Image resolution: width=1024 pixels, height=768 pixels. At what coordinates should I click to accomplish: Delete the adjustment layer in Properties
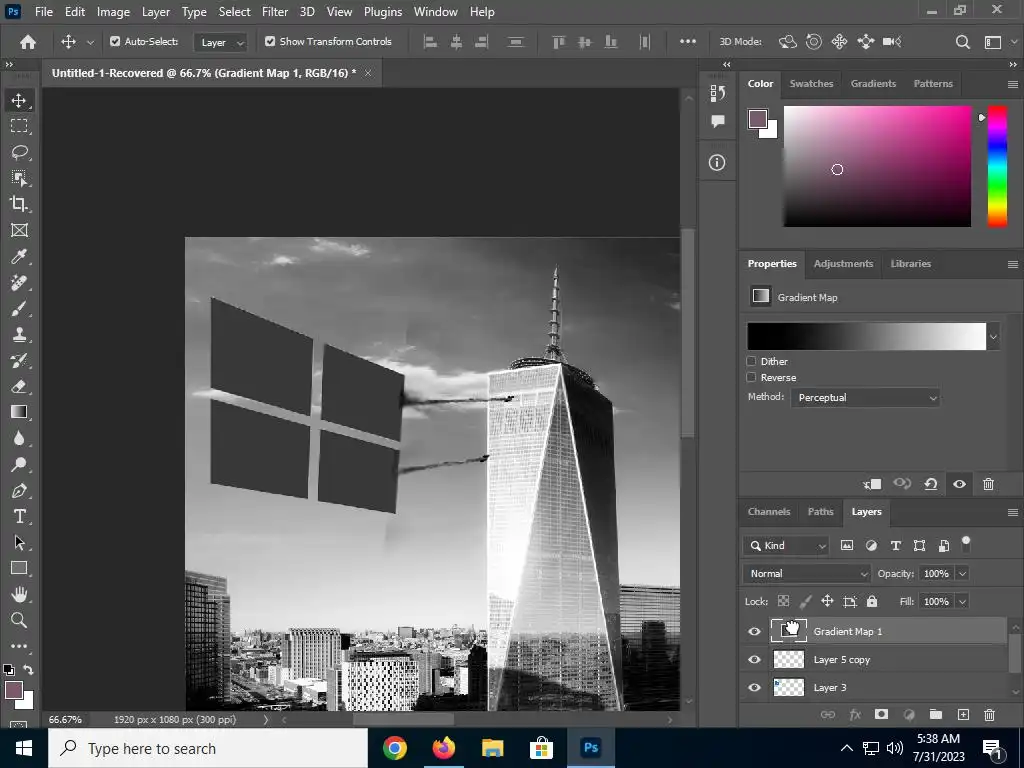coord(988,484)
